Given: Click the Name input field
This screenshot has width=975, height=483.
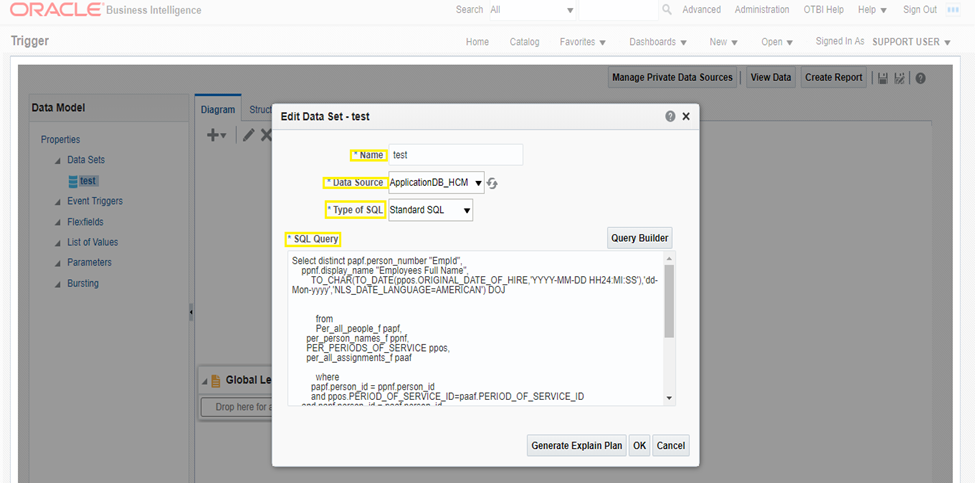Looking at the screenshot, I should coord(455,155).
